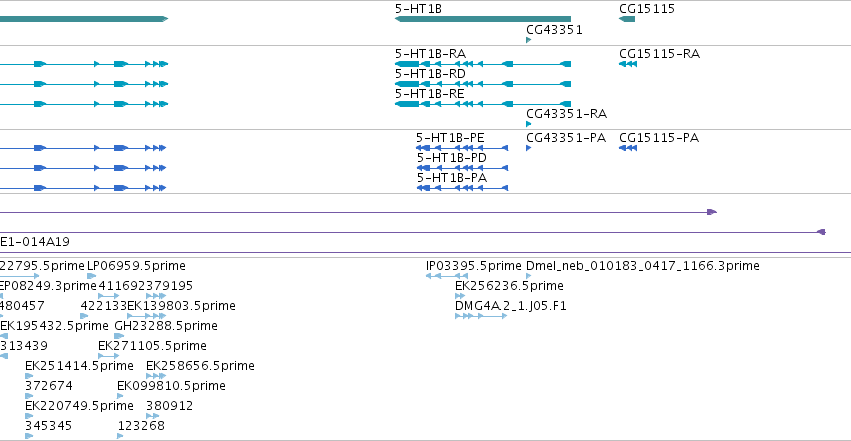
Task: Select the 5-HT1B gene bar
Action: point(482,19)
